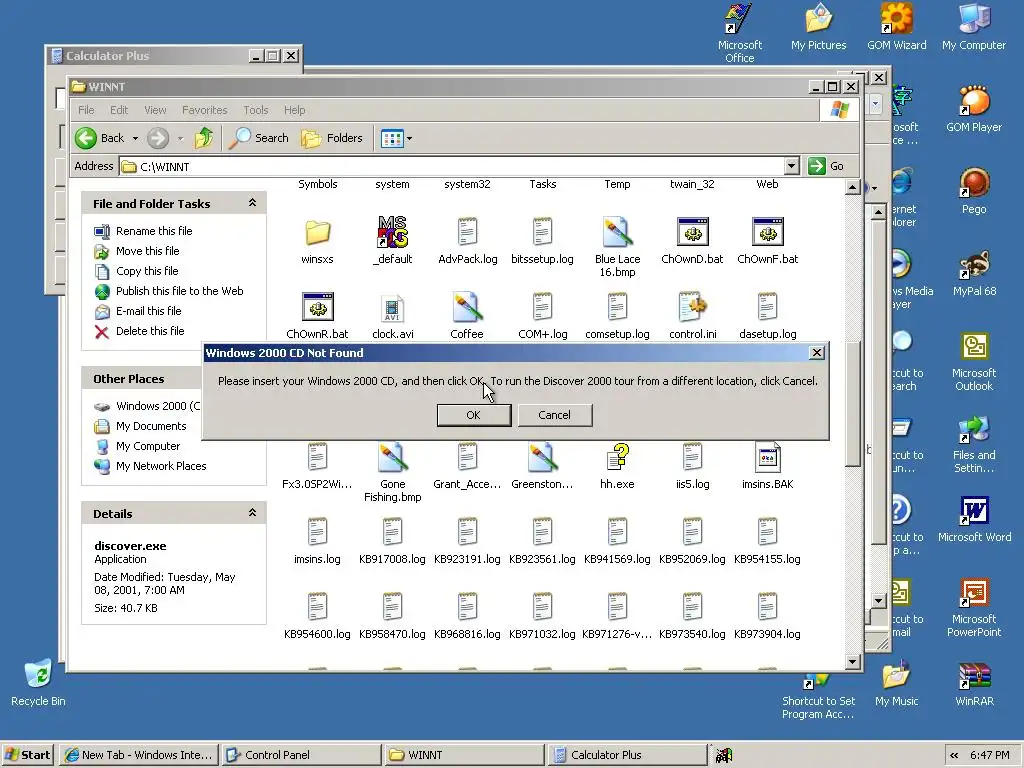
Task: Open Windows 2000 (C:) drive link
Action: click(x=157, y=406)
